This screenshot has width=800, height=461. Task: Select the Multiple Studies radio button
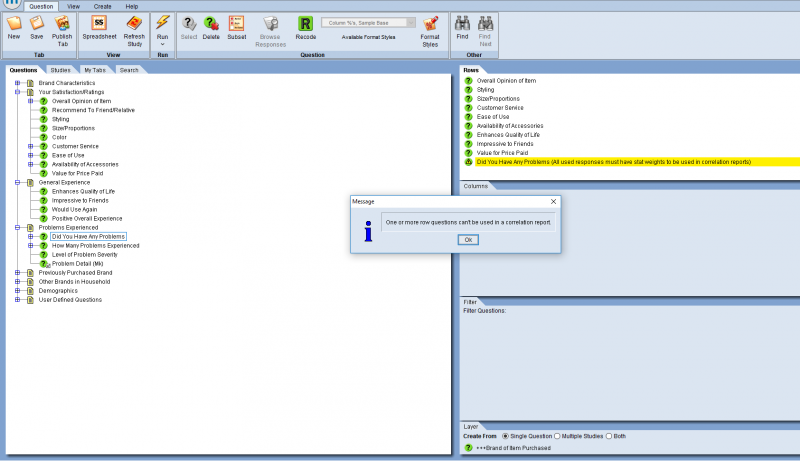(x=557, y=436)
